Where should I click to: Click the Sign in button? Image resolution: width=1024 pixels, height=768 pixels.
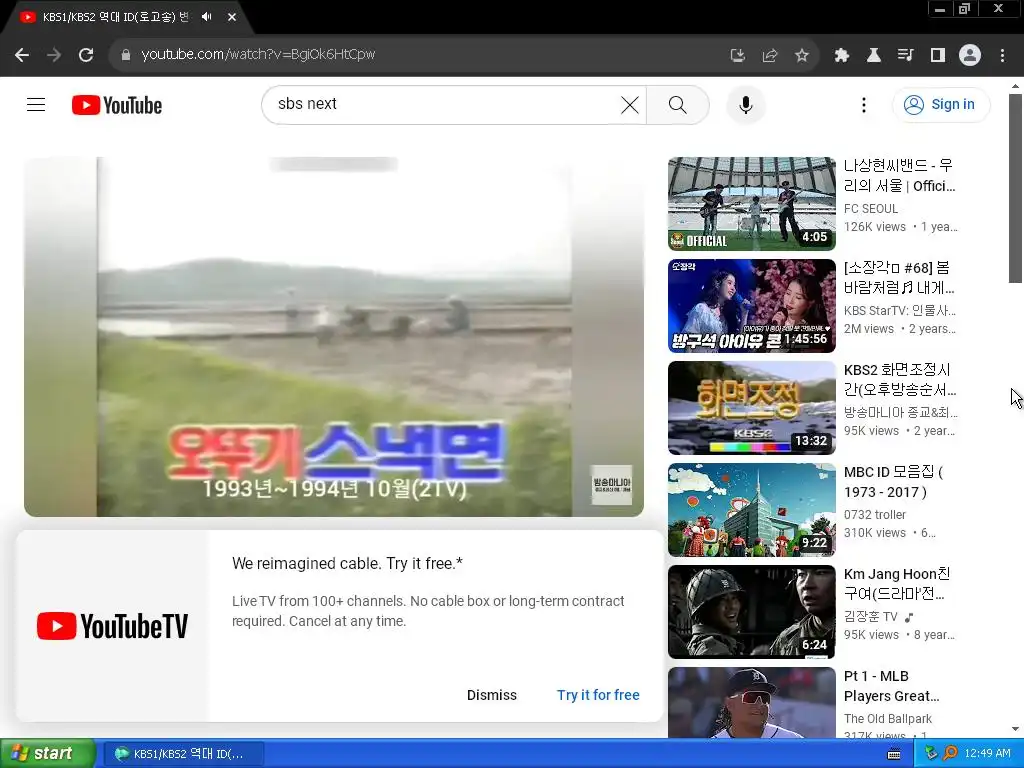tap(940, 104)
